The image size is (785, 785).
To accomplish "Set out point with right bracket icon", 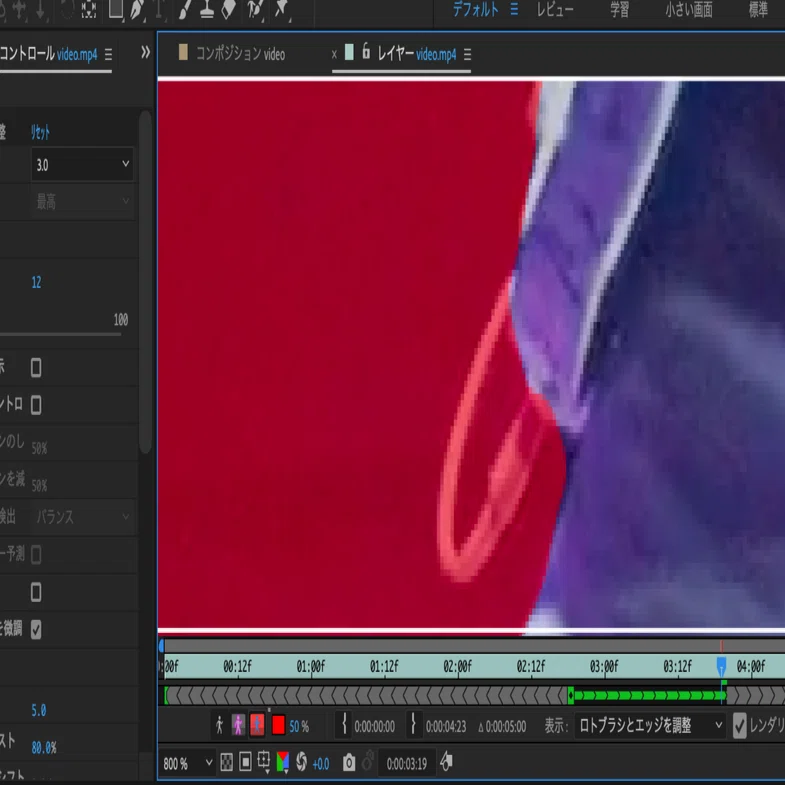I will click(414, 724).
